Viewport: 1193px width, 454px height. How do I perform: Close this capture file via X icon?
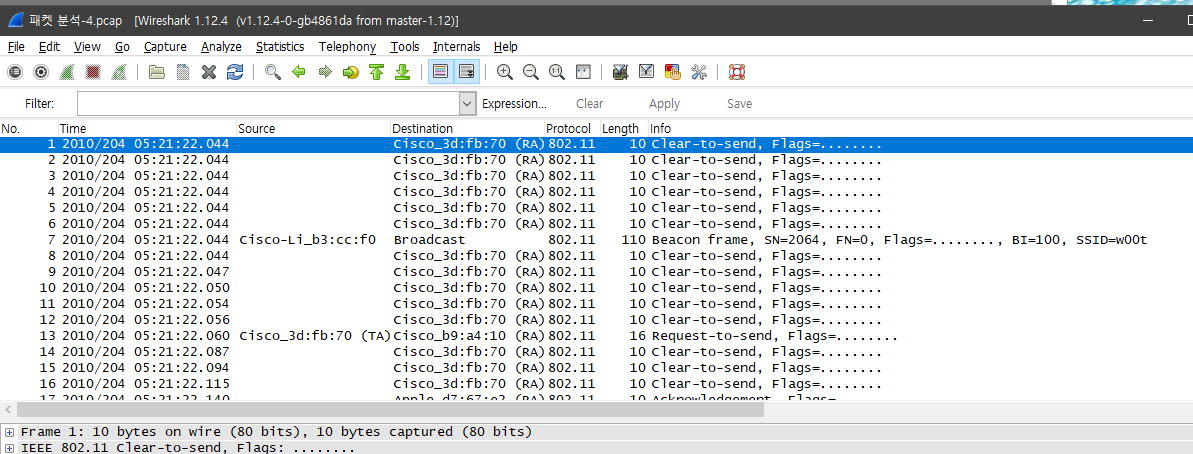coord(209,72)
